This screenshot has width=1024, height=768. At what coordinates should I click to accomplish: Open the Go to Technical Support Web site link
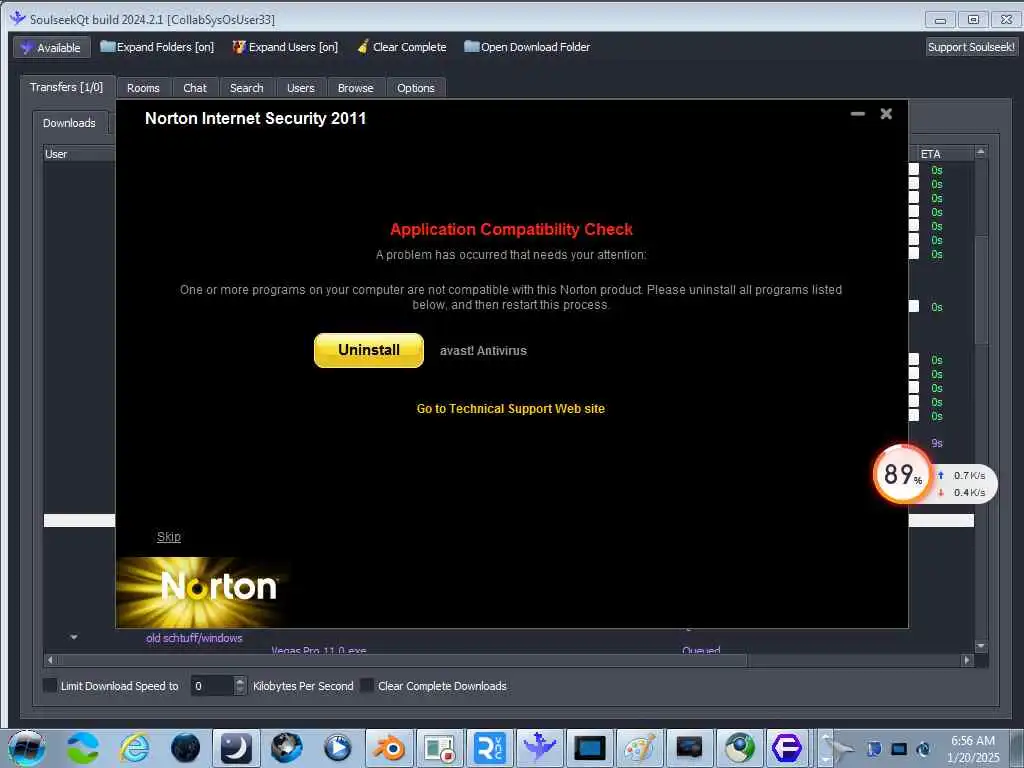(x=511, y=409)
